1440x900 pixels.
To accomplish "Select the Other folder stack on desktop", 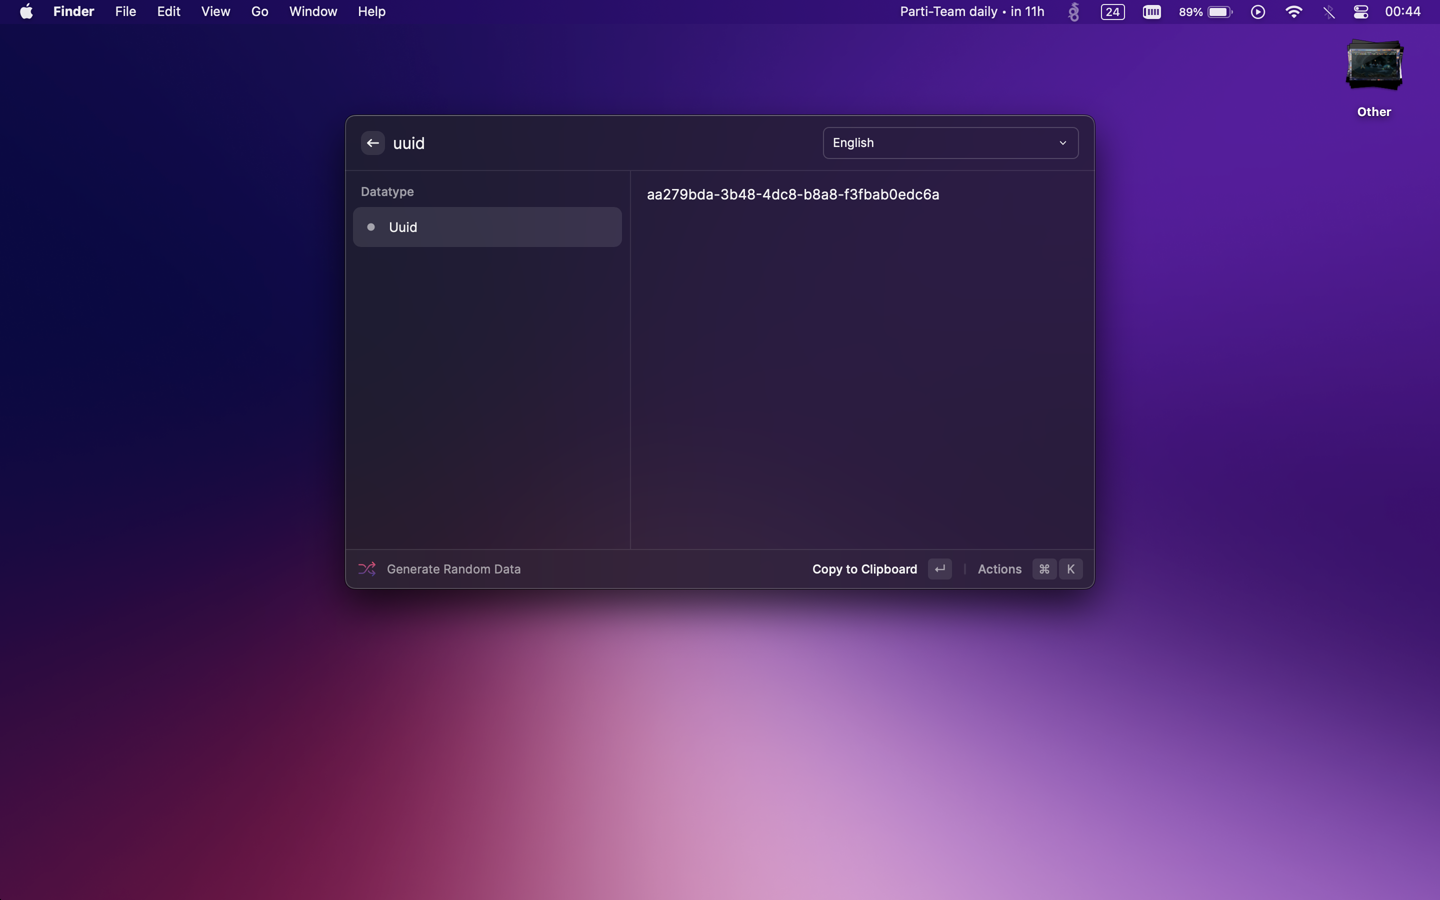I will [x=1373, y=67].
